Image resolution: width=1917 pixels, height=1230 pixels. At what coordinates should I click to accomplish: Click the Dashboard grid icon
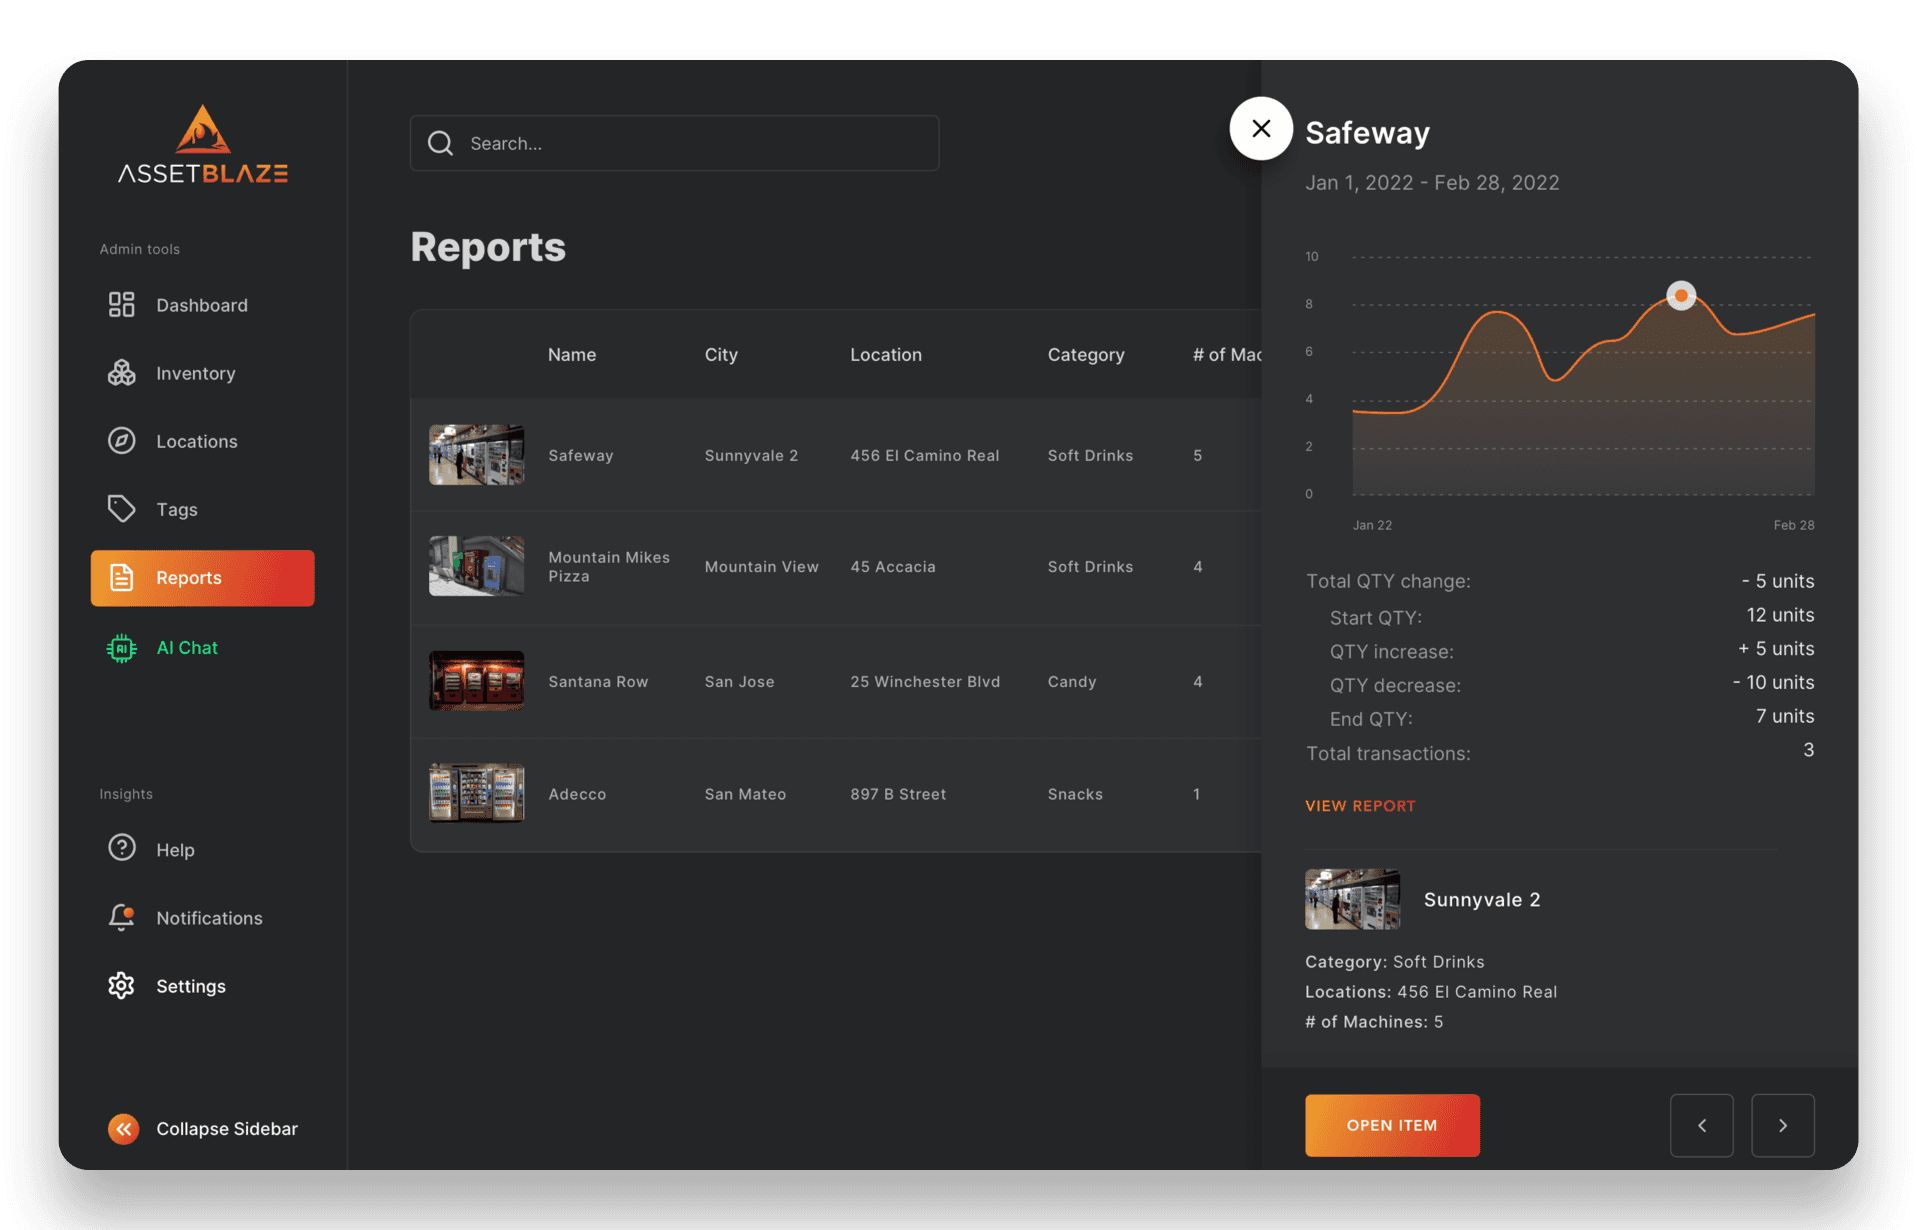[x=121, y=305]
